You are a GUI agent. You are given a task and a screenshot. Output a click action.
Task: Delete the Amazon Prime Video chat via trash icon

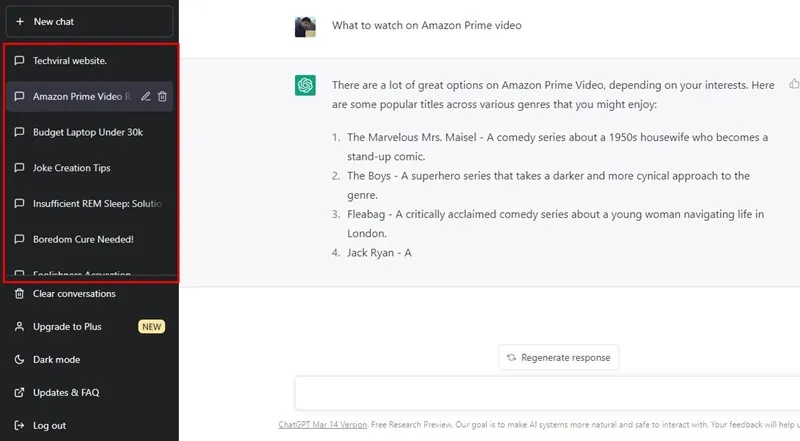click(162, 96)
